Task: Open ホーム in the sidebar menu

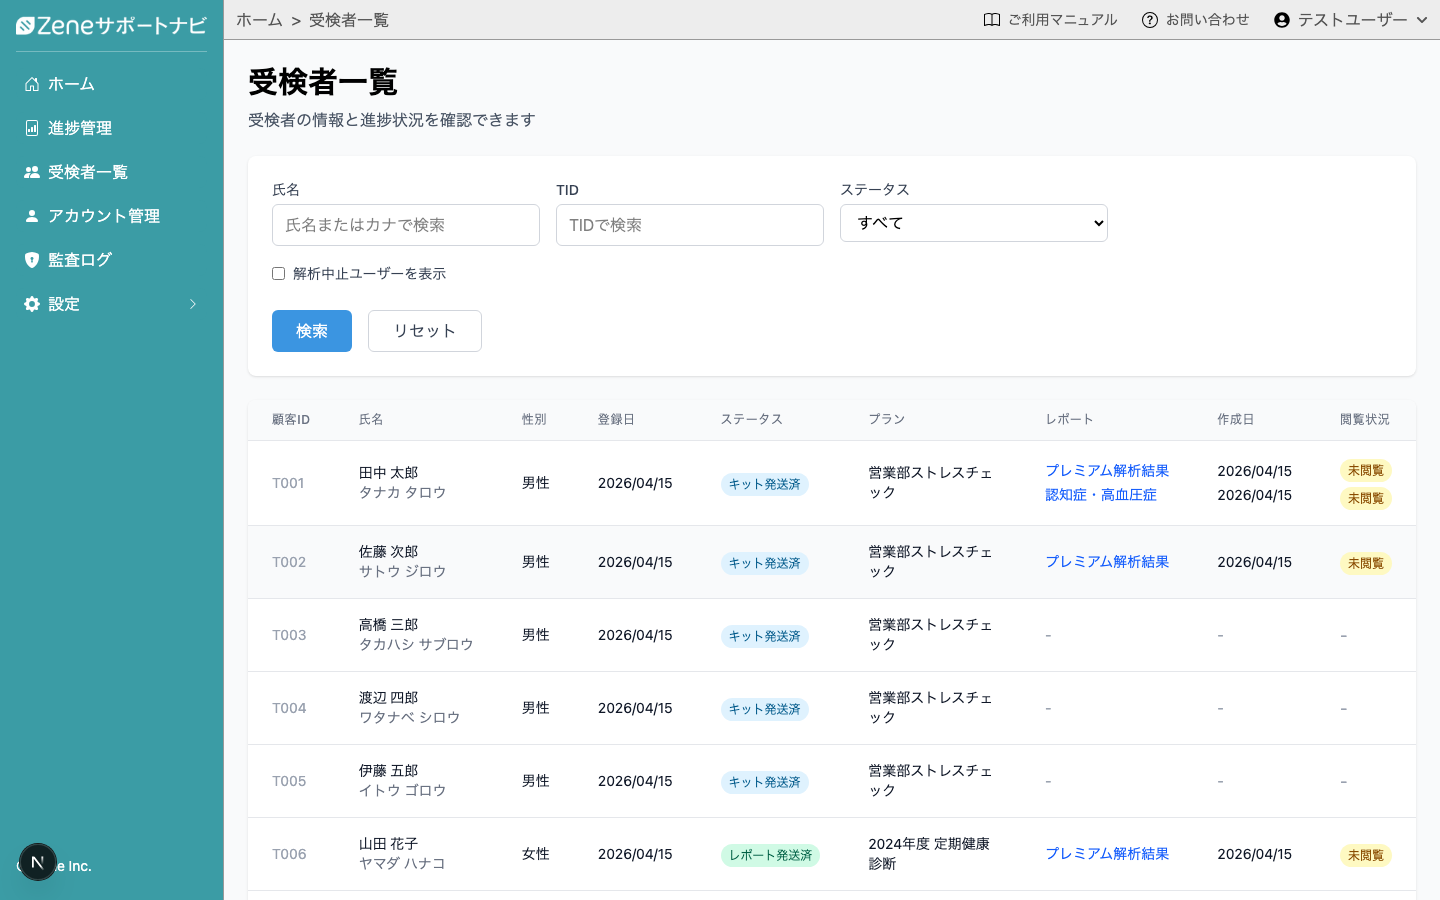Action: point(111,84)
